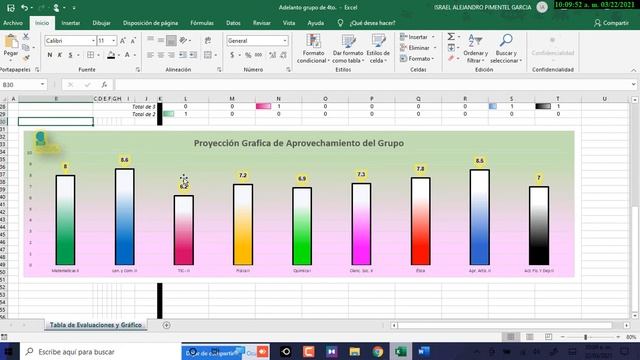The image size is (640, 360).
Task: Click the Cut scissors icon
Action: (26, 37)
